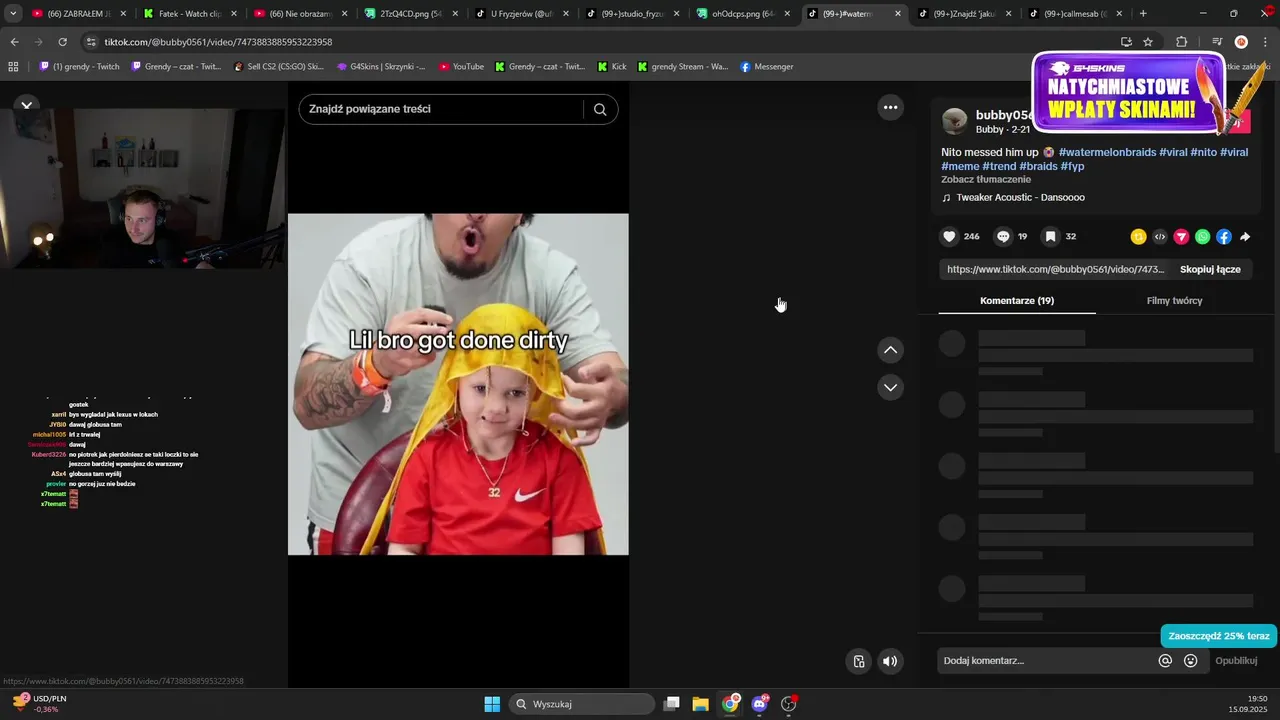This screenshot has width=1280, height=720.
Task: Select the 'Komentarze (19)' tab
Action: pos(1017,301)
